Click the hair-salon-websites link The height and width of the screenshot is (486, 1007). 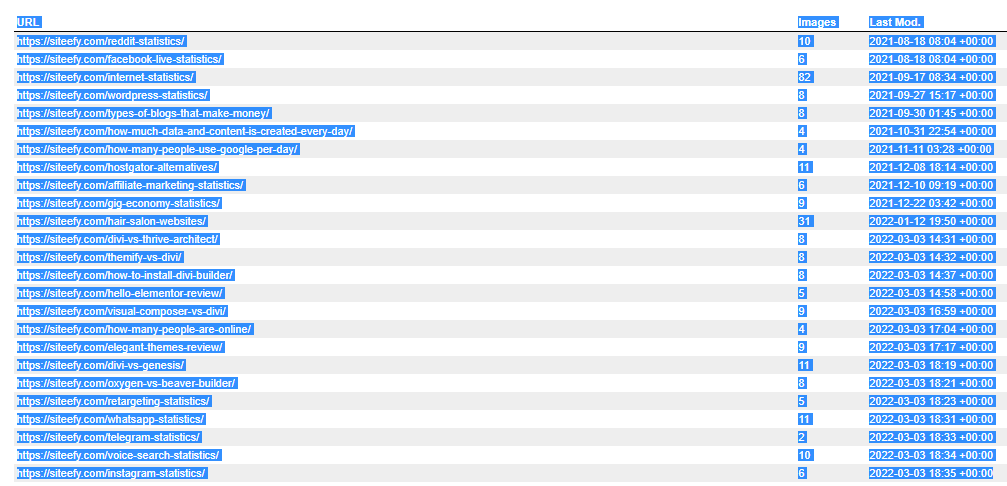pyautogui.click(x=112, y=221)
